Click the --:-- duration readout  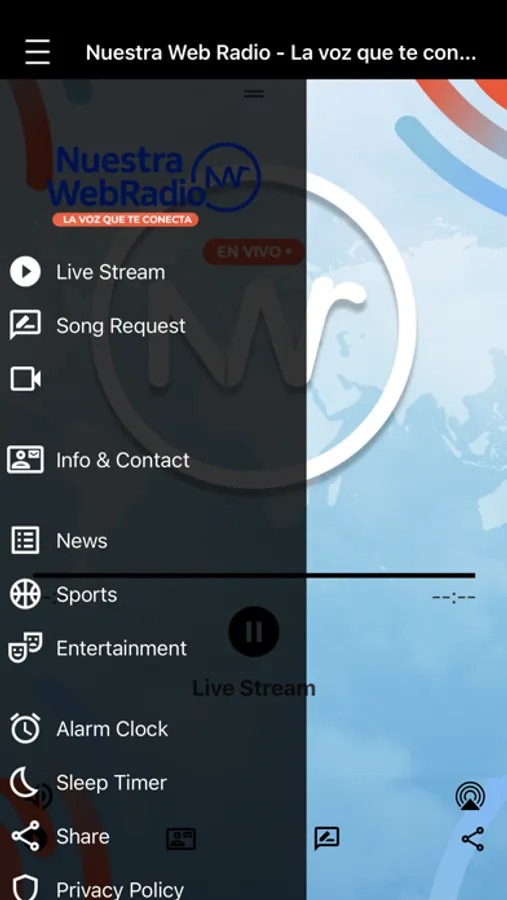tap(454, 598)
